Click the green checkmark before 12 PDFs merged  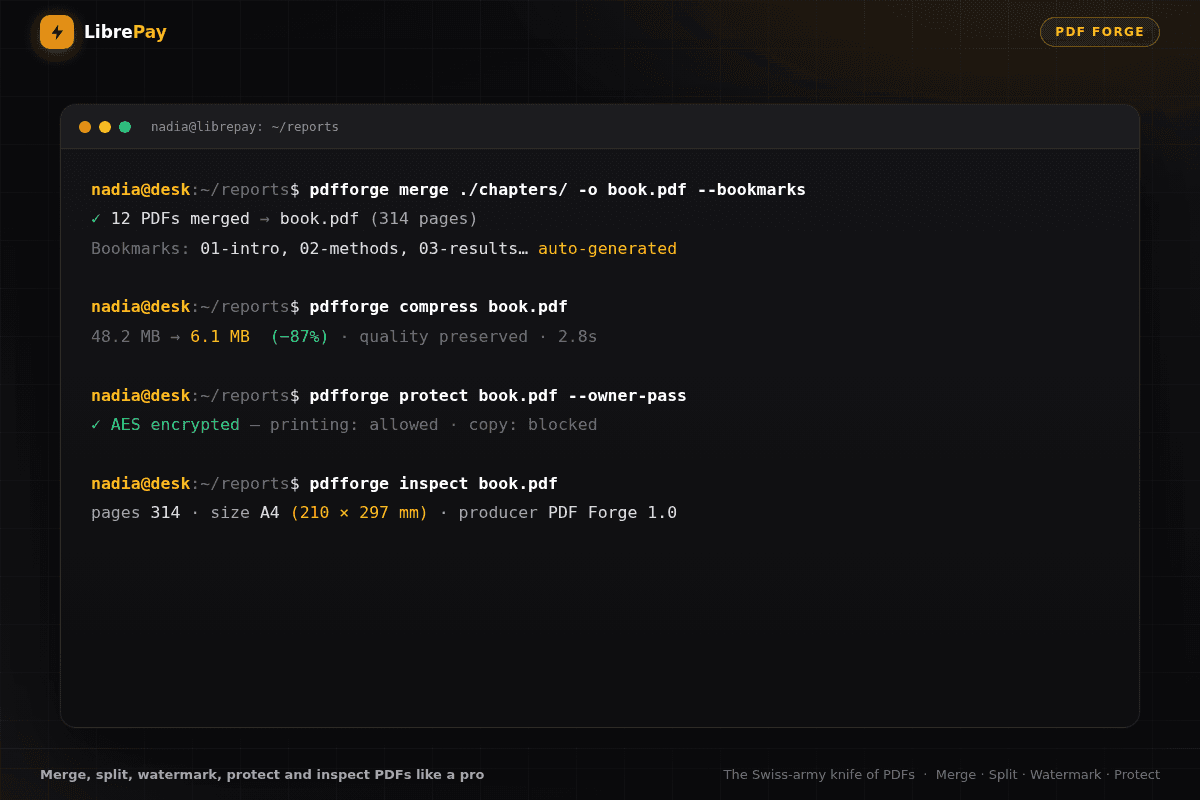coord(96,218)
